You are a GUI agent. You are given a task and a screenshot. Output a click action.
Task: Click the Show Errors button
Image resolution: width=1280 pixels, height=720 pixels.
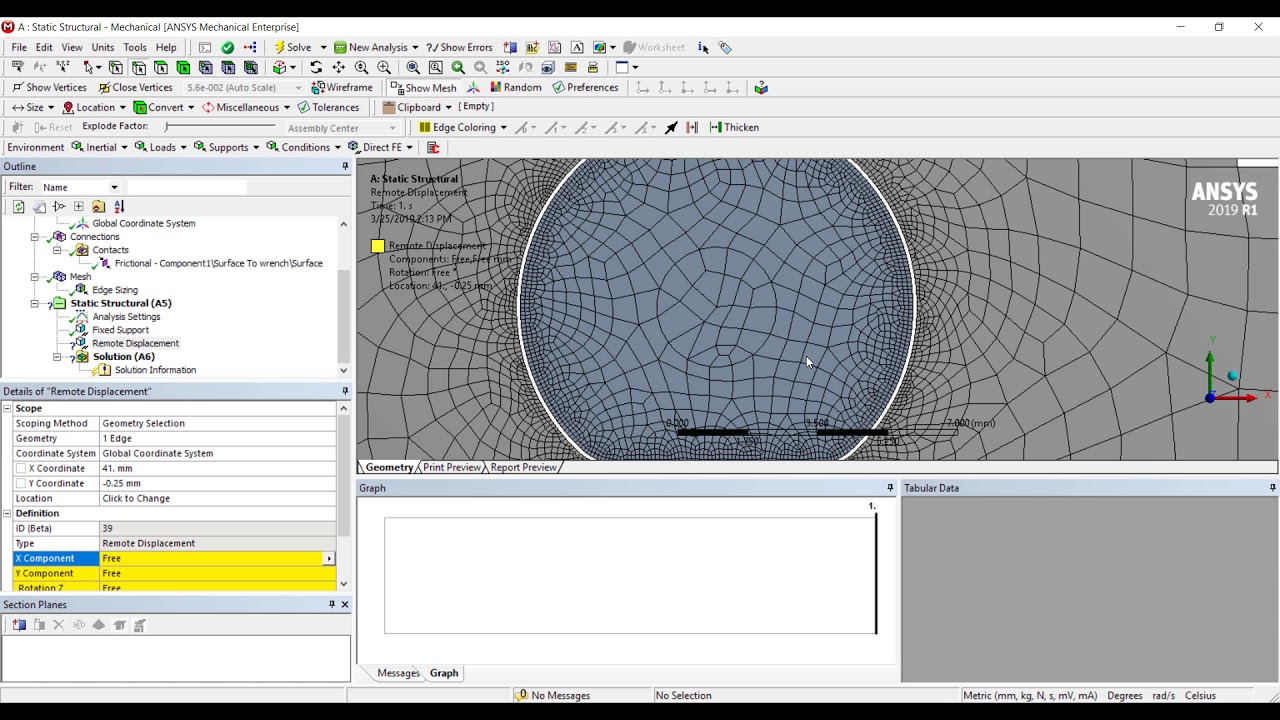pos(459,47)
